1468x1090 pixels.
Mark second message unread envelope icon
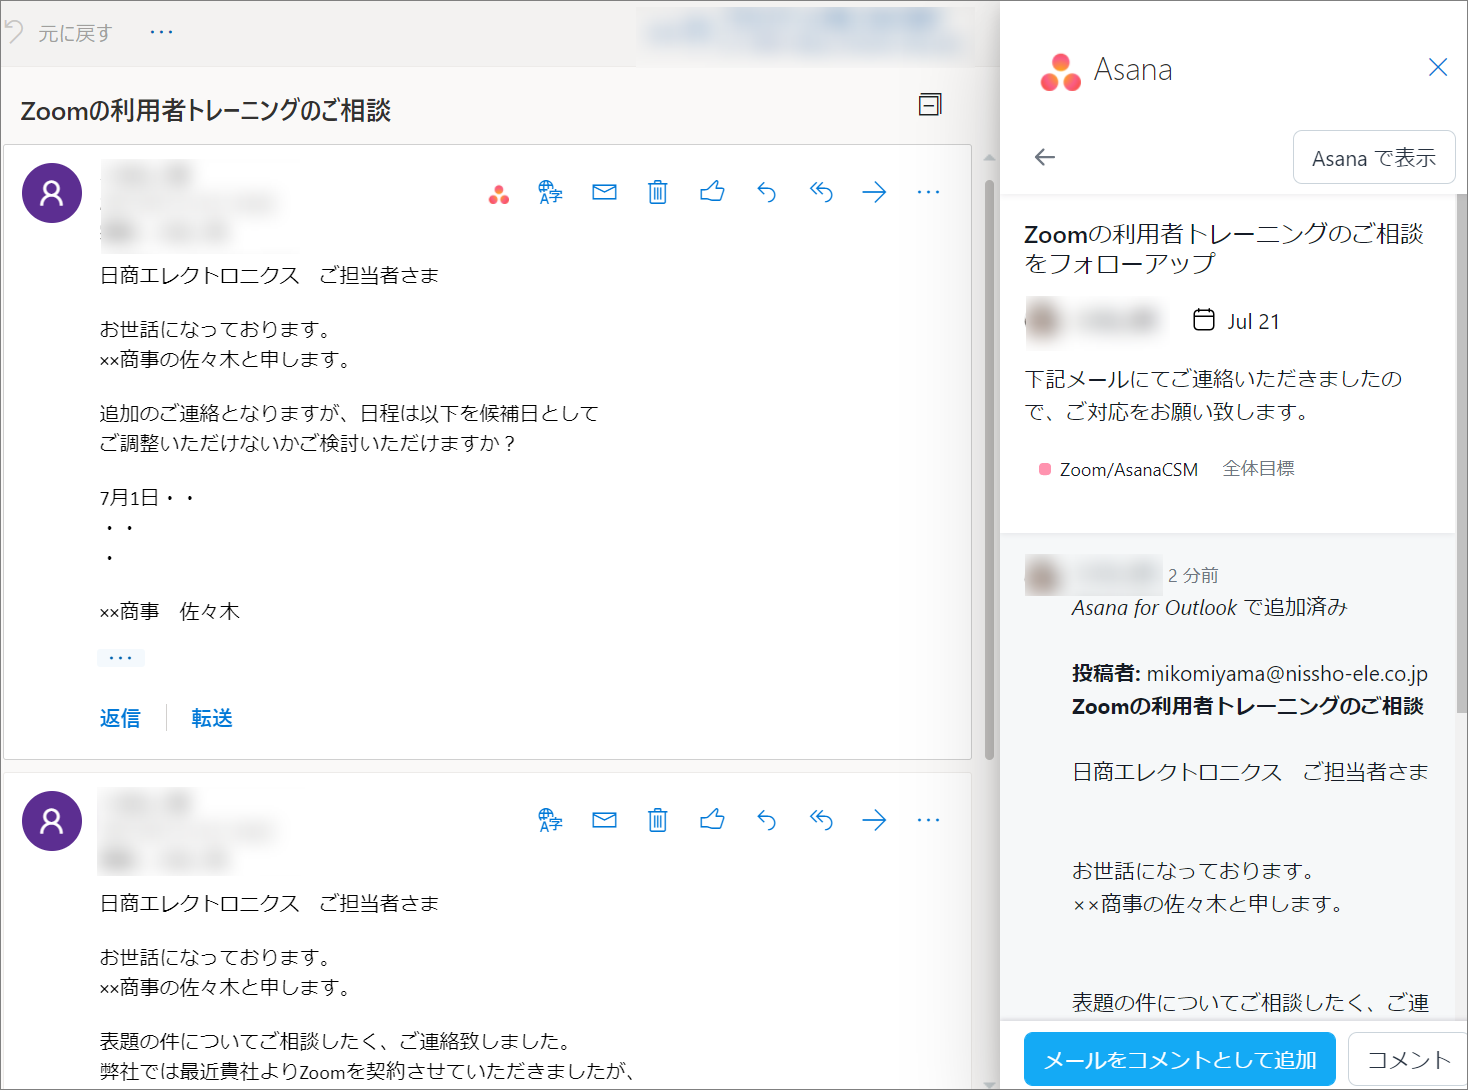click(604, 820)
